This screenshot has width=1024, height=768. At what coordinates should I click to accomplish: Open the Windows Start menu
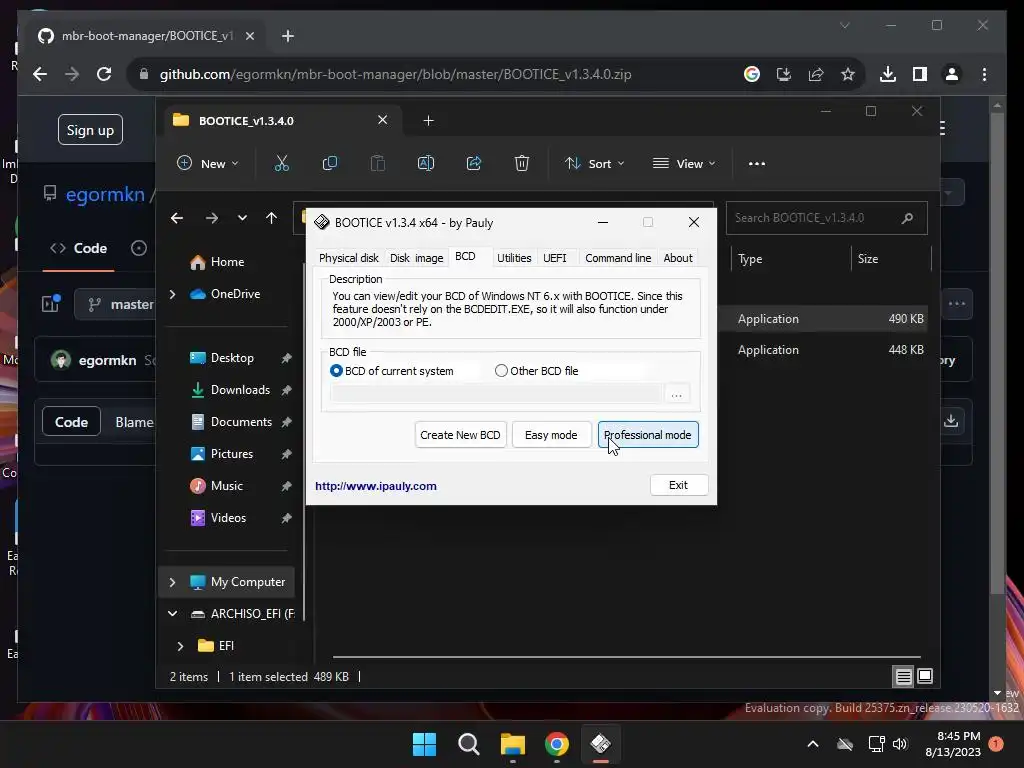[x=424, y=744]
